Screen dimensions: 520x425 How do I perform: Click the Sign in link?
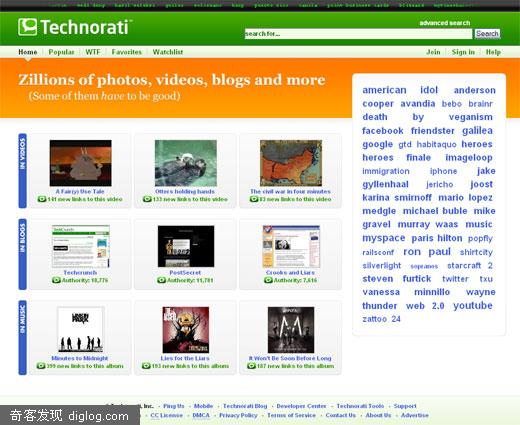463,52
